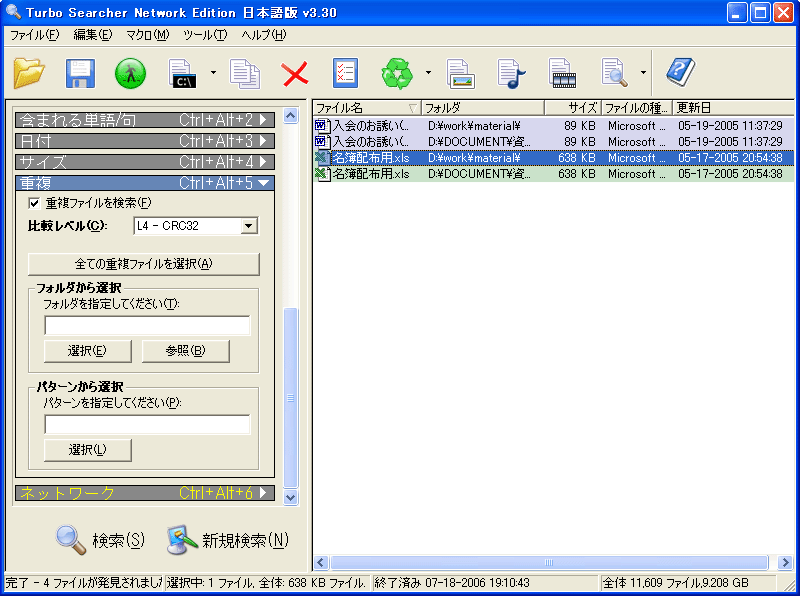Expand the サイズ section

(x=145, y=162)
